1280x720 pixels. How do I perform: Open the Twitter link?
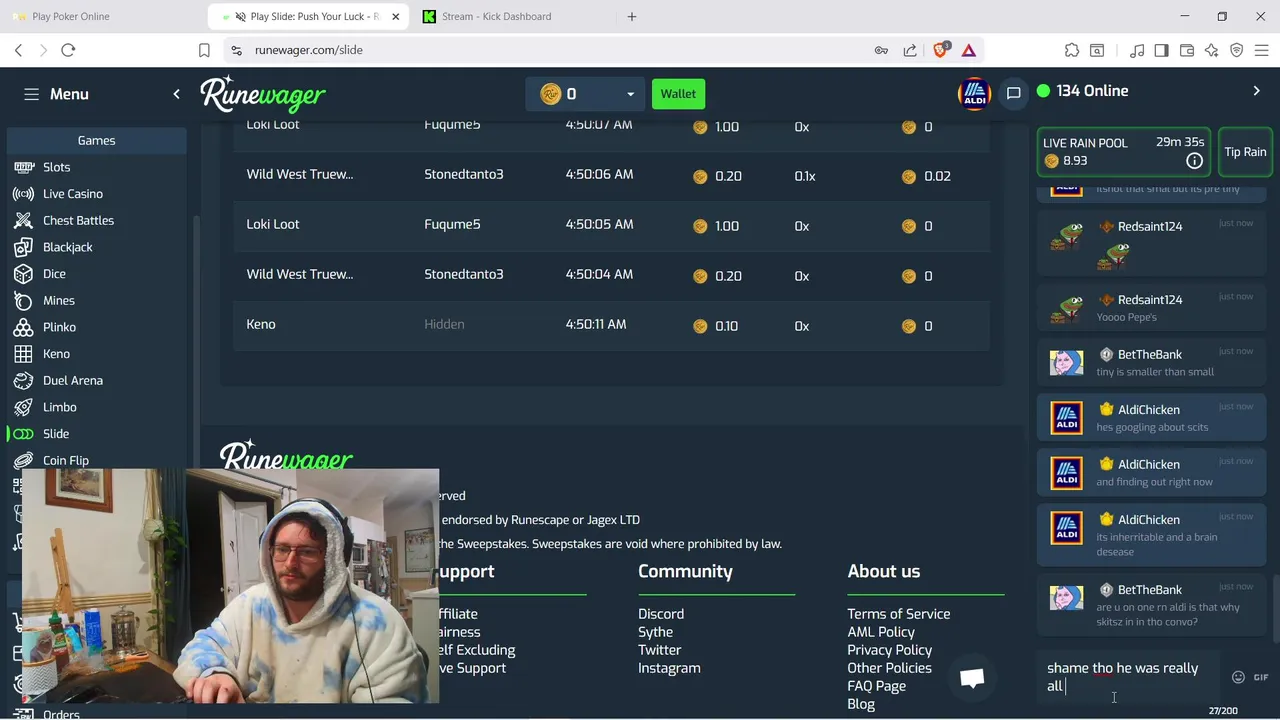(x=660, y=650)
